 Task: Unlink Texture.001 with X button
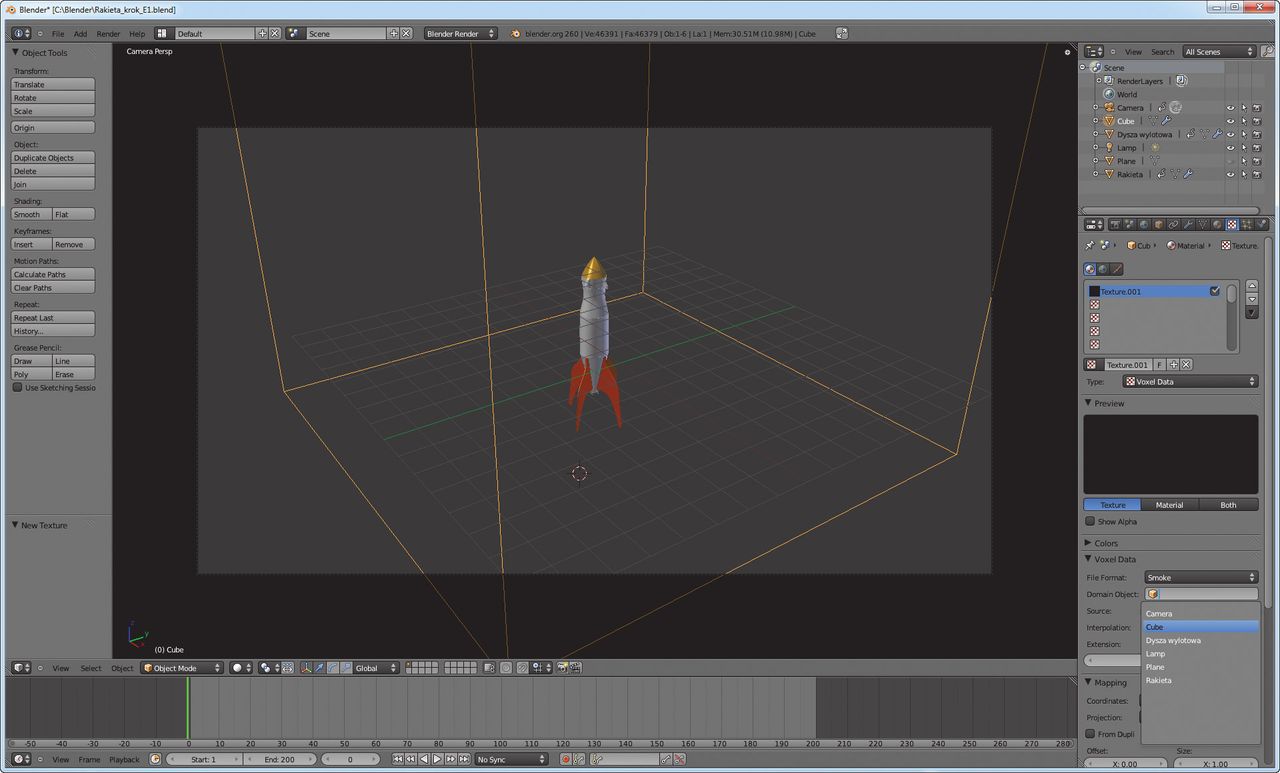click(1186, 365)
